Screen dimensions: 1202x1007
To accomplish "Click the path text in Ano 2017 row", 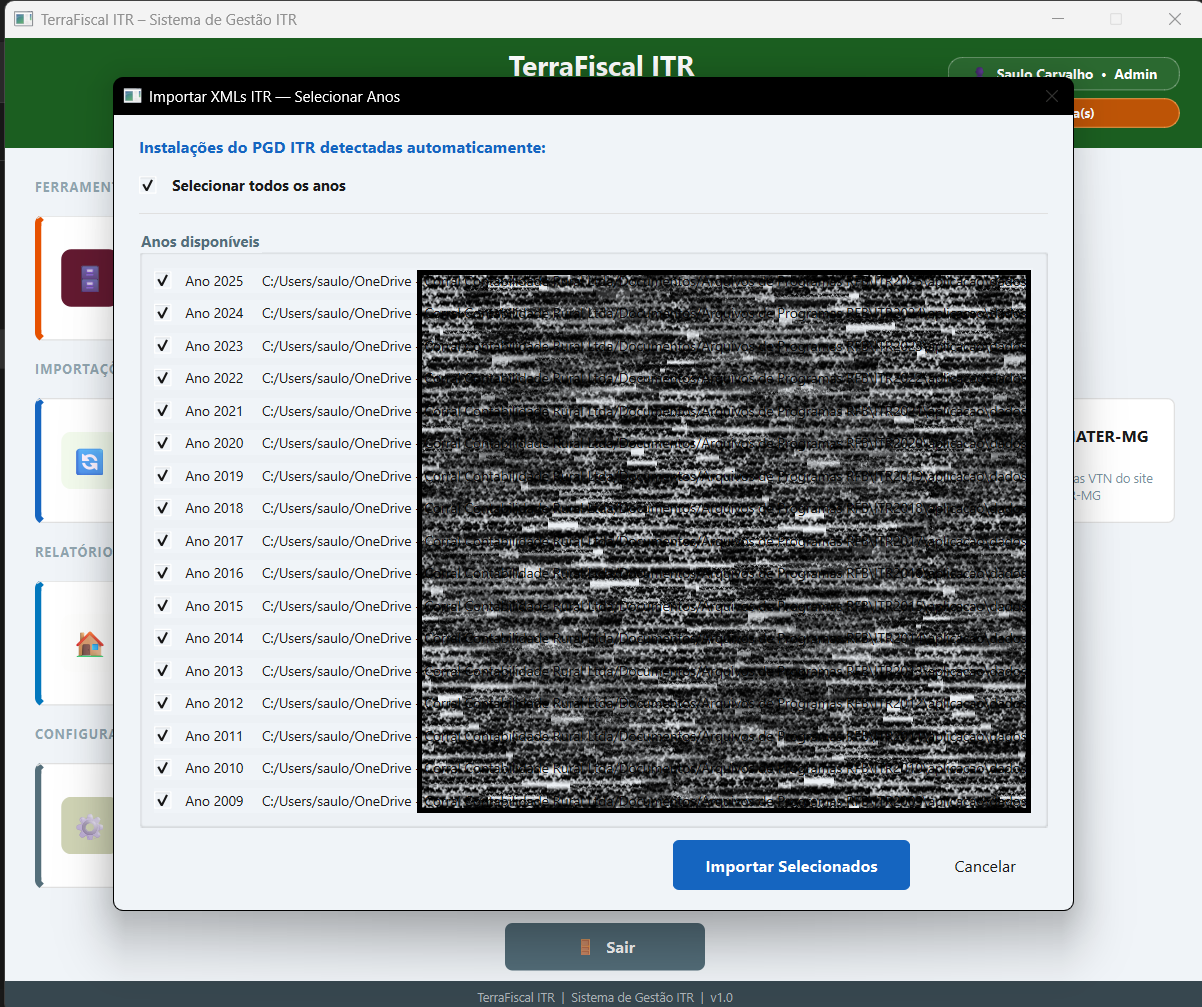I will [x=644, y=541].
